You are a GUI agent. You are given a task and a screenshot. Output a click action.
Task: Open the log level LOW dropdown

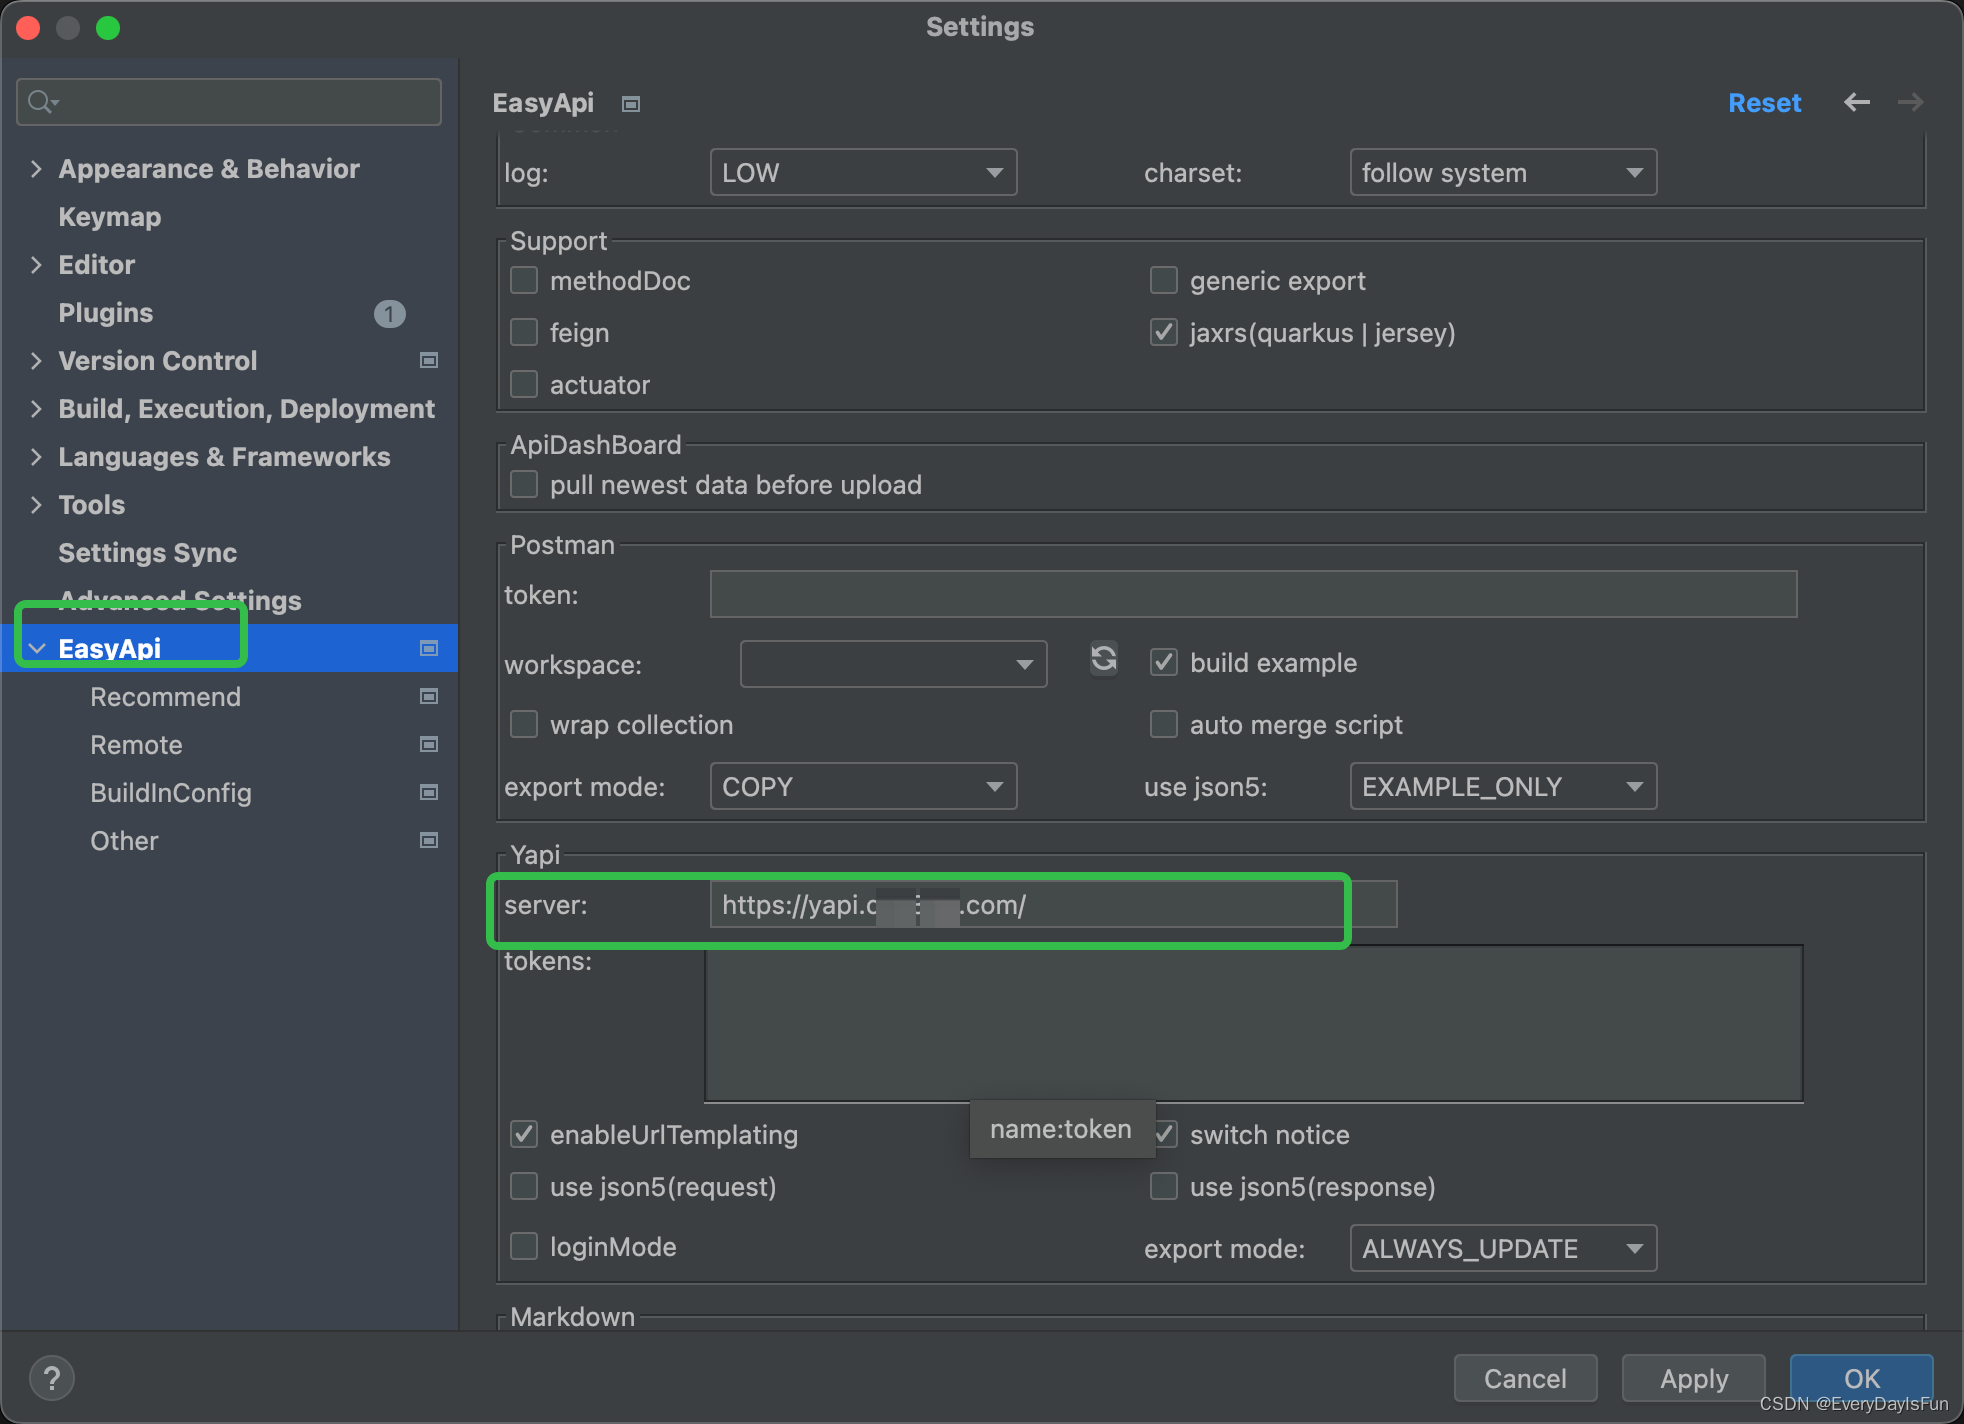point(862,173)
